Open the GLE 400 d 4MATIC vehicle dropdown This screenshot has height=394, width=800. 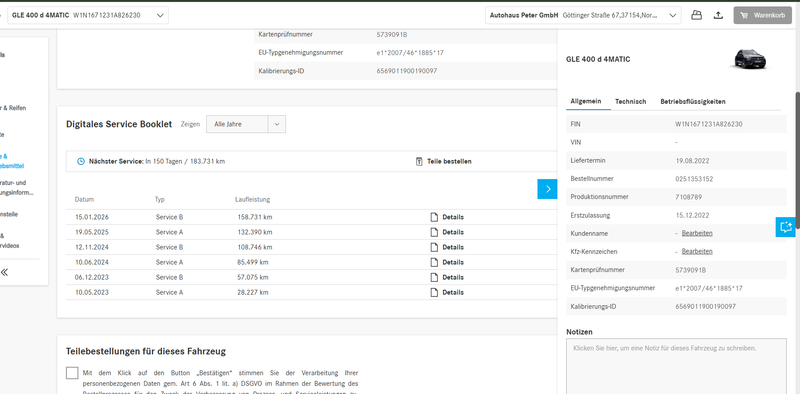pos(88,15)
